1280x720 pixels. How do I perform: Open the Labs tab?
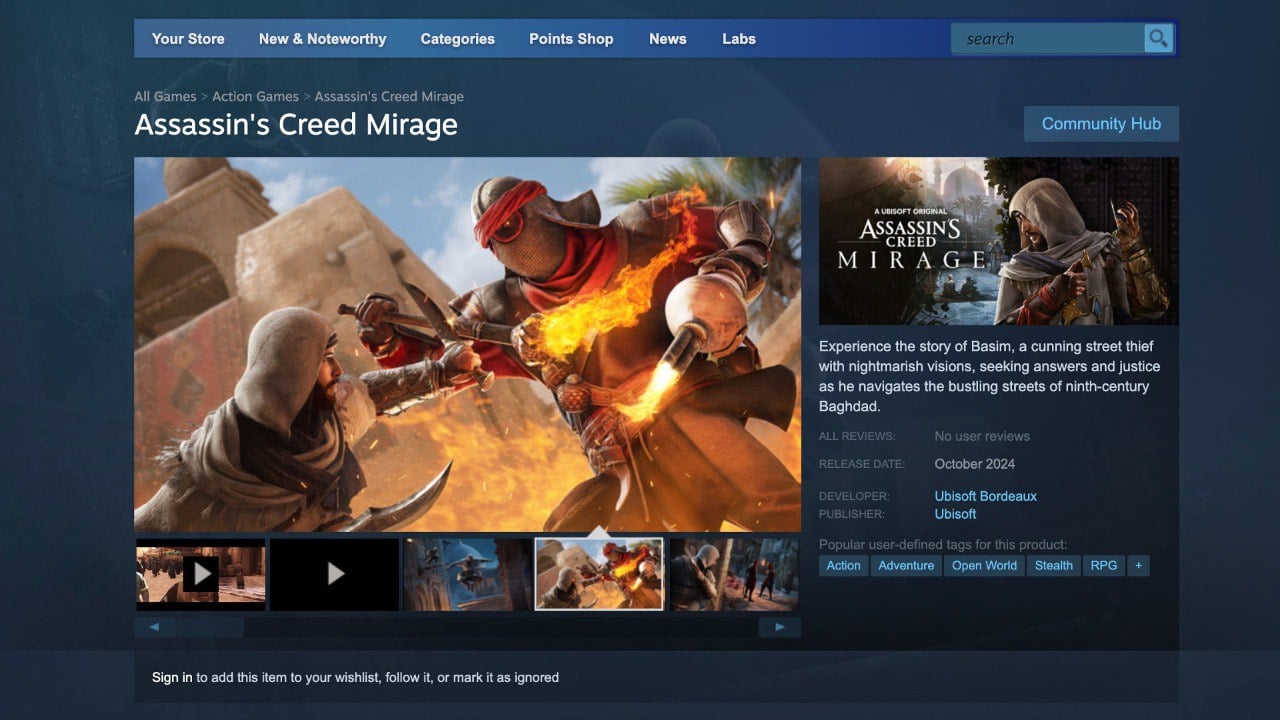[739, 39]
